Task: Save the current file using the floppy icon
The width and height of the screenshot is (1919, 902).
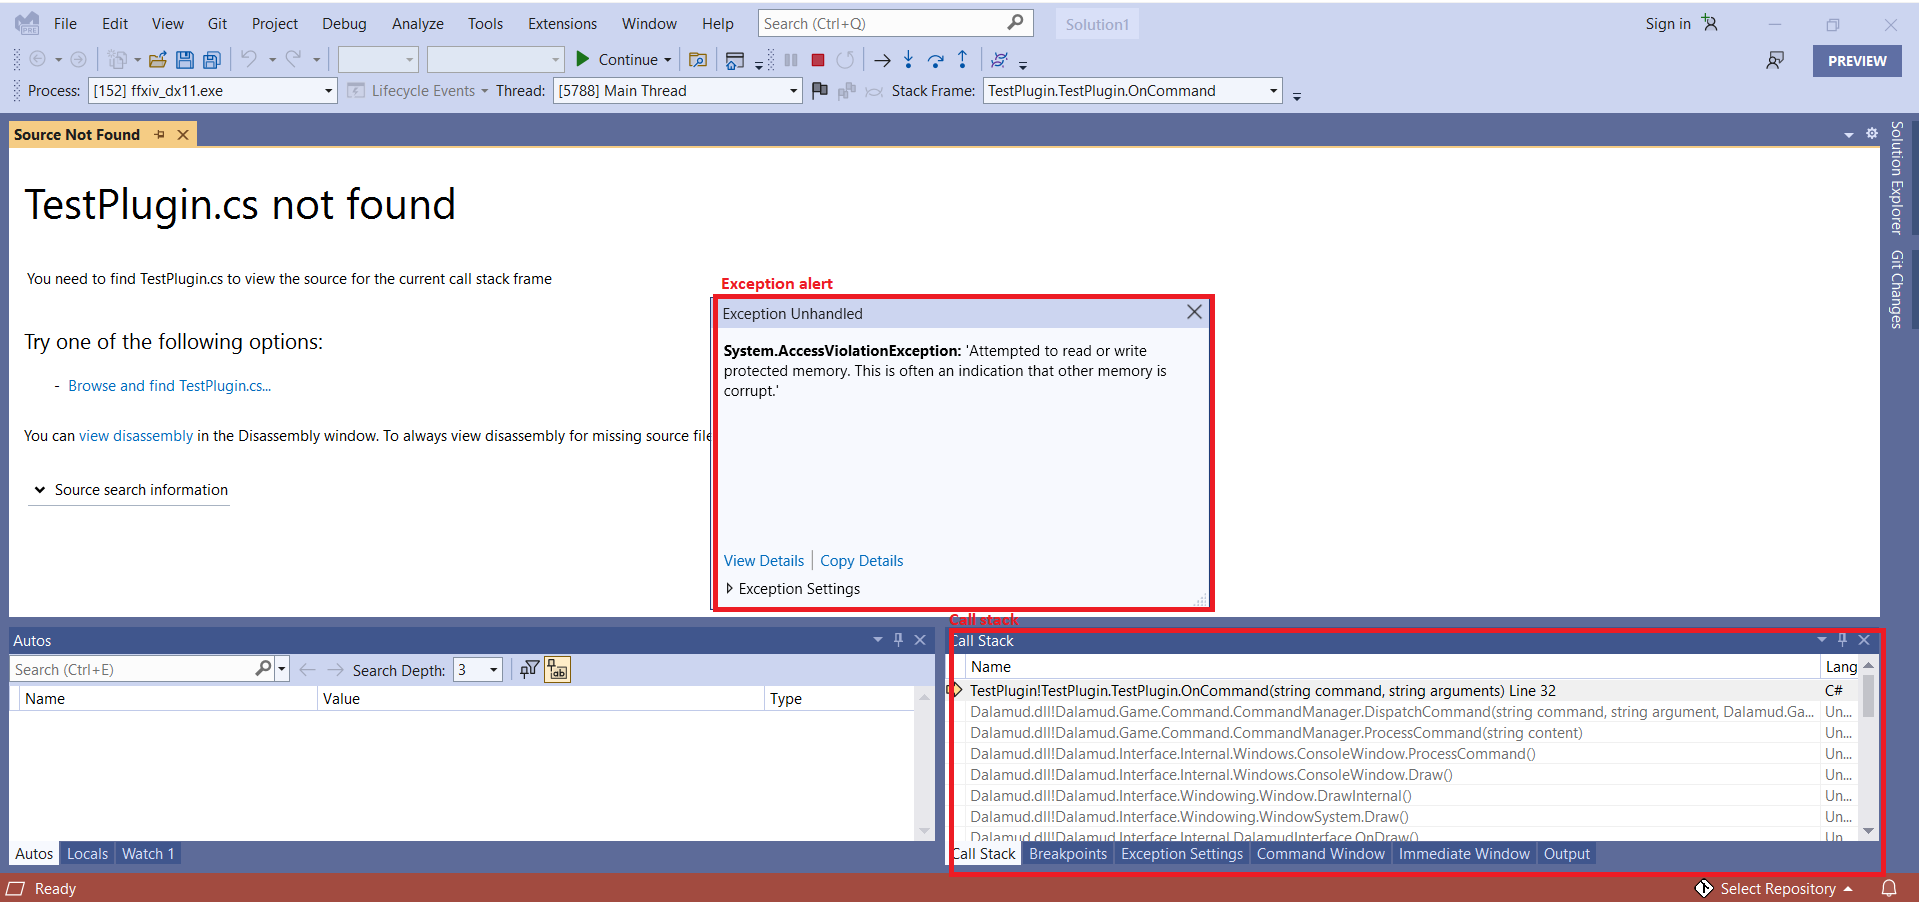Action: tap(185, 60)
